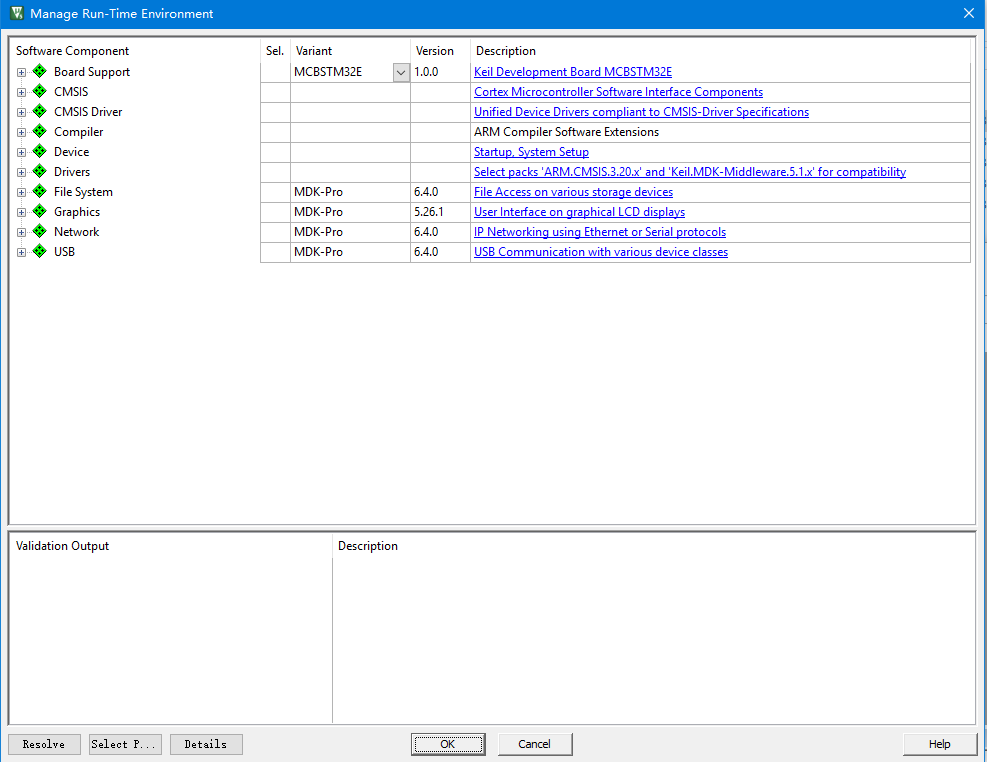Click the File System green diamond icon
The image size is (987, 762).
(x=40, y=191)
